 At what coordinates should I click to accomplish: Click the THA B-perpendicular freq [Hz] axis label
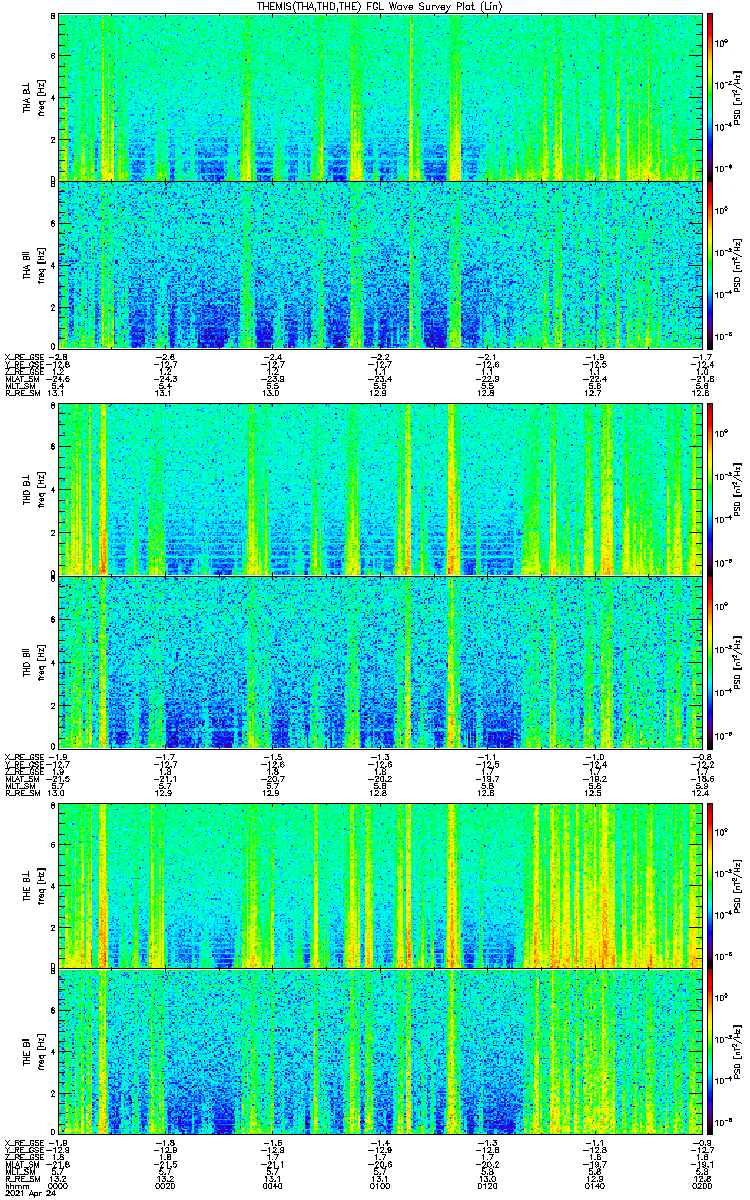[40, 97]
